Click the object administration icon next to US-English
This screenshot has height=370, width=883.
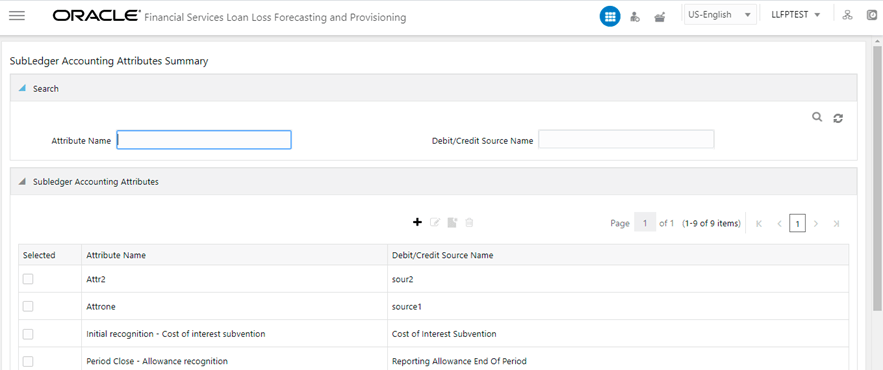point(659,17)
